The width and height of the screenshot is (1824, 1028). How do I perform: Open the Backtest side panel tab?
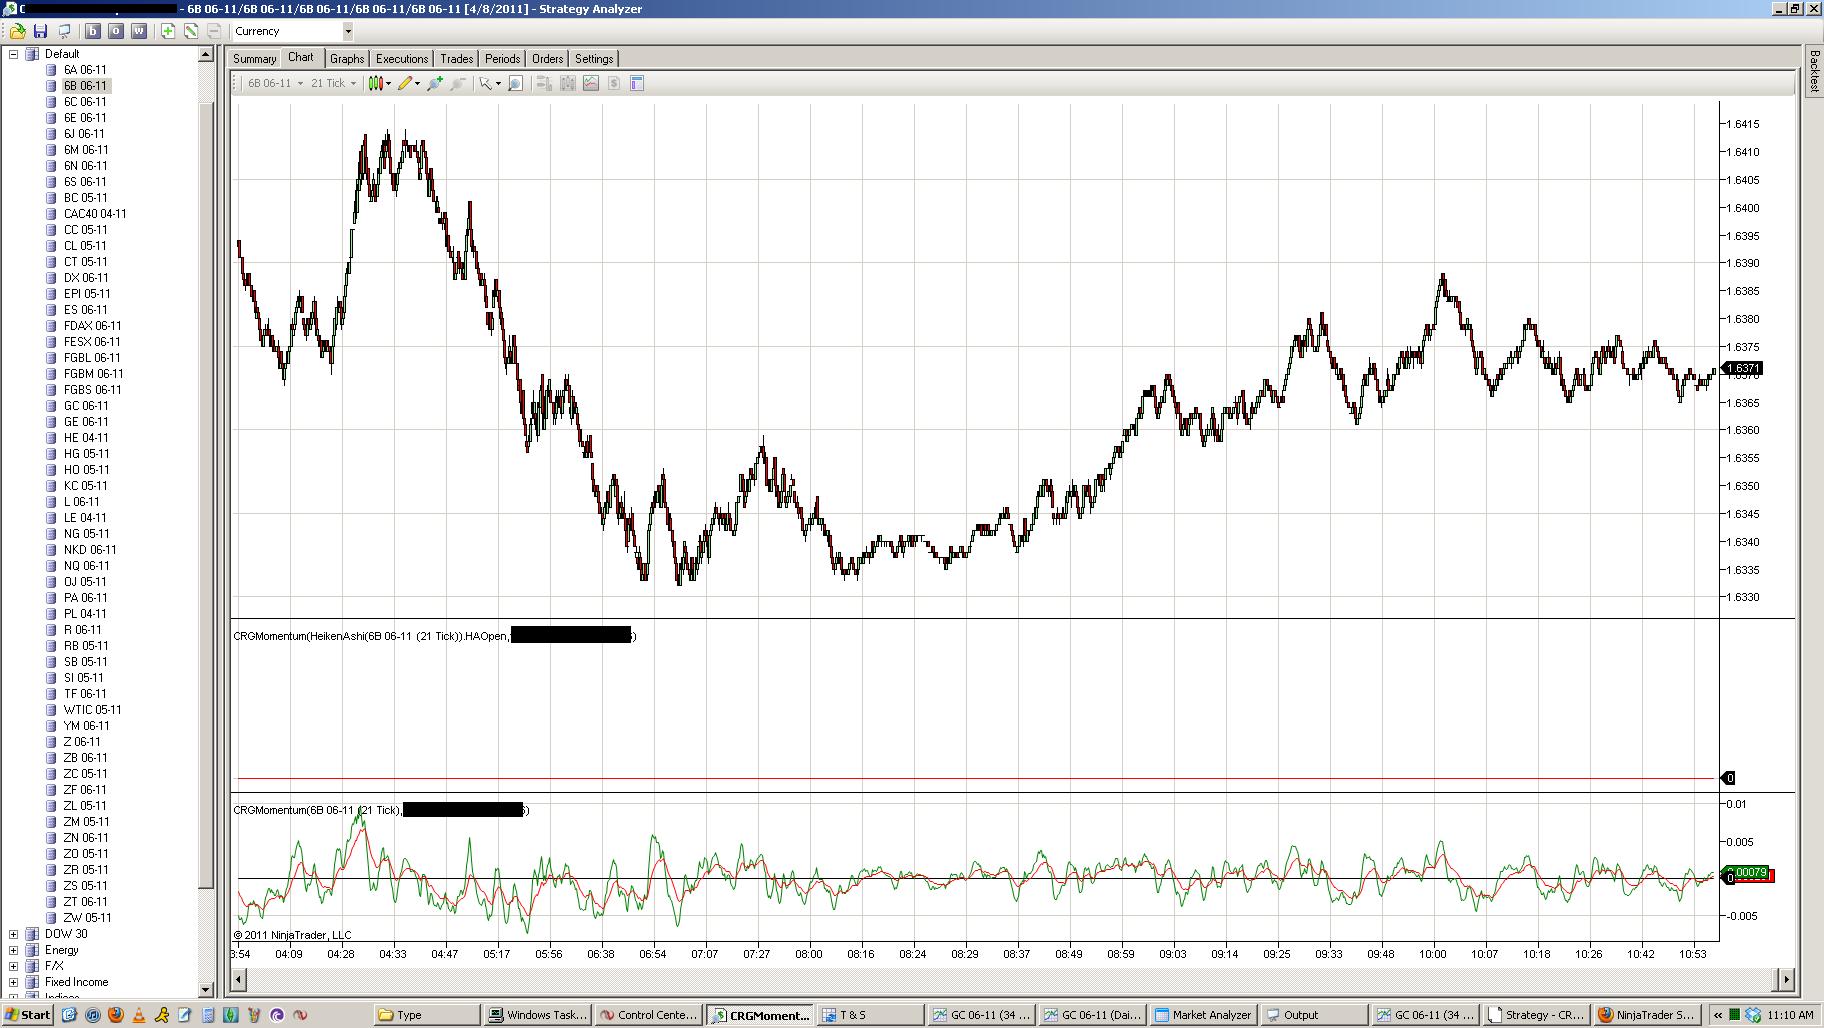[1814, 70]
